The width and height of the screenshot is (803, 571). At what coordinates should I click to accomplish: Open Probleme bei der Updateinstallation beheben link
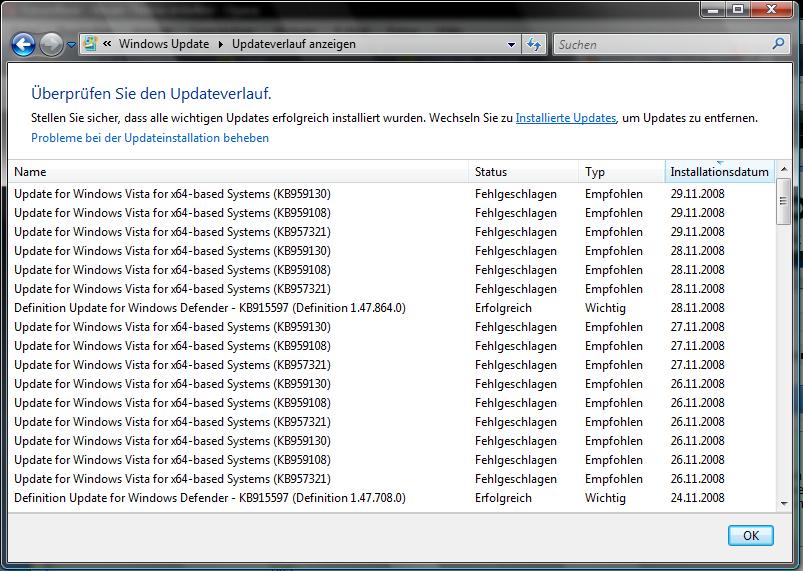tap(150, 138)
